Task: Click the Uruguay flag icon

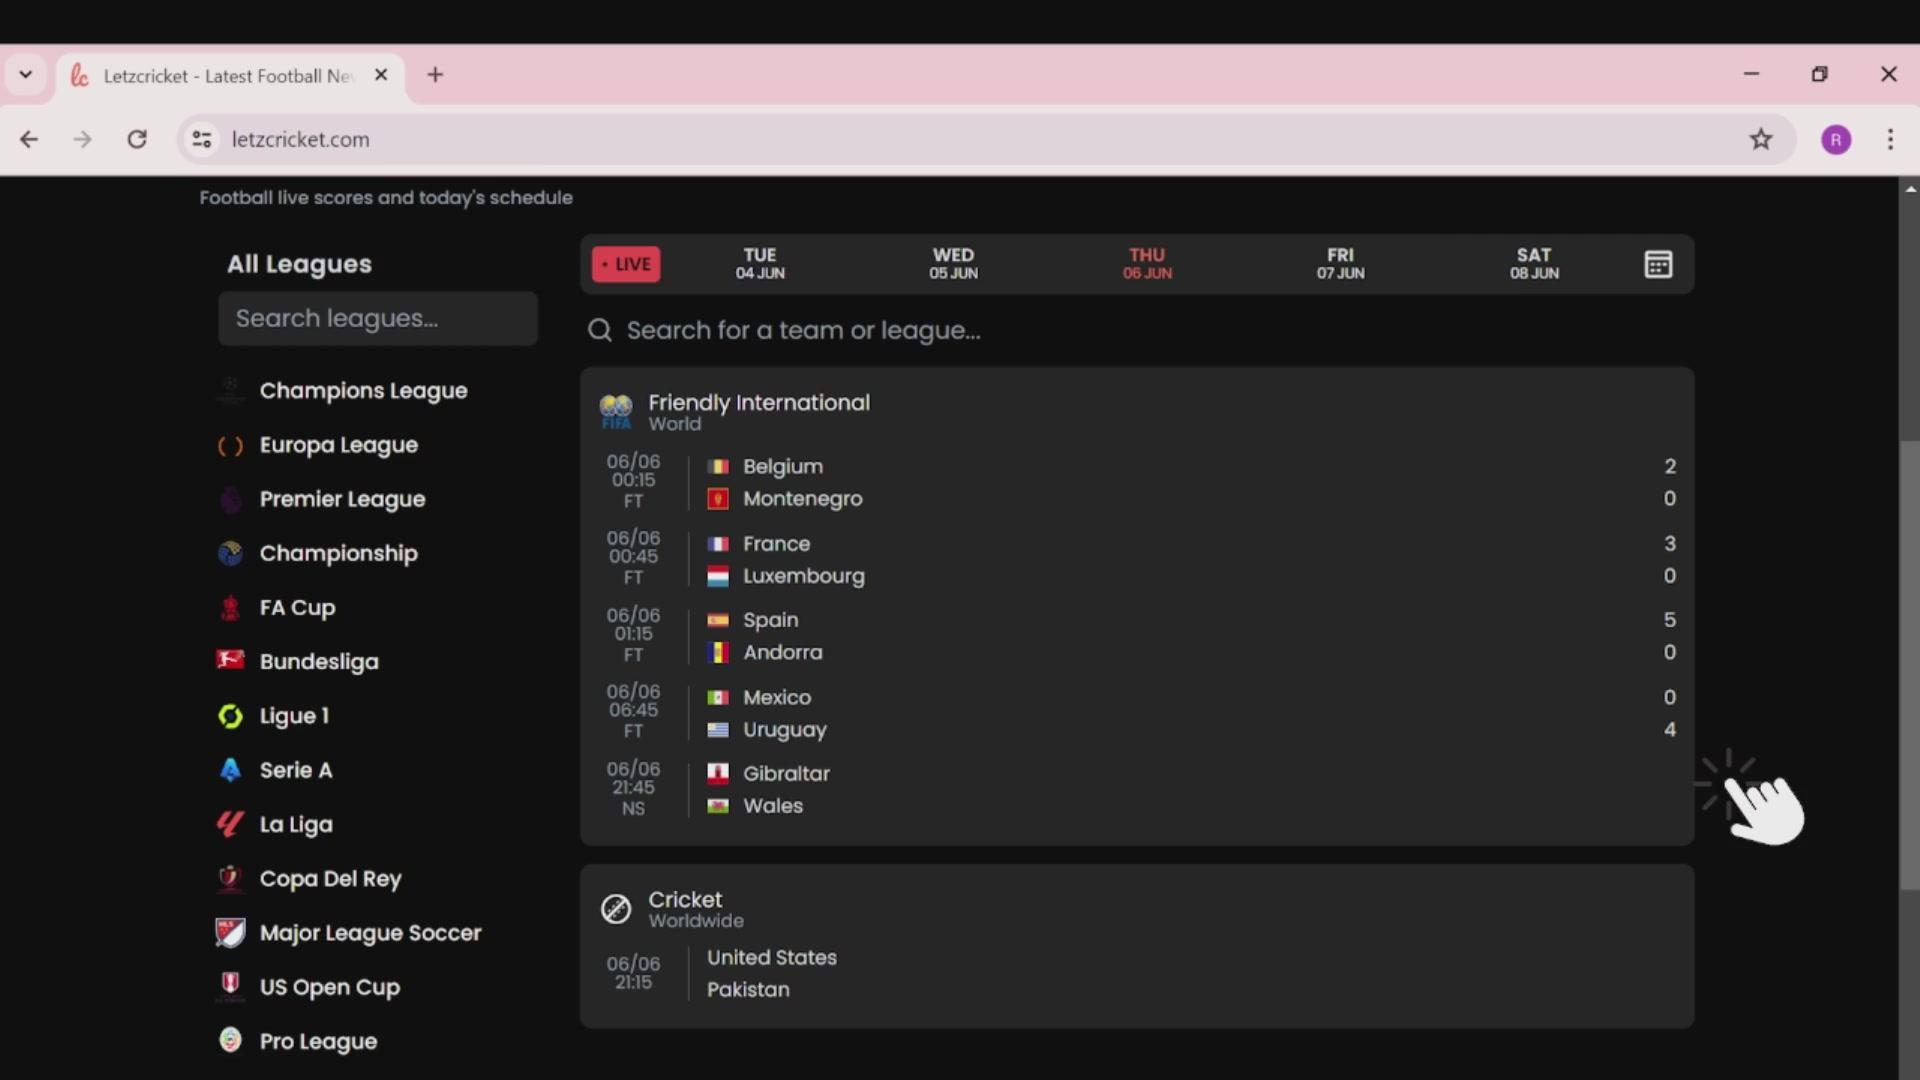Action: pyautogui.click(x=718, y=730)
